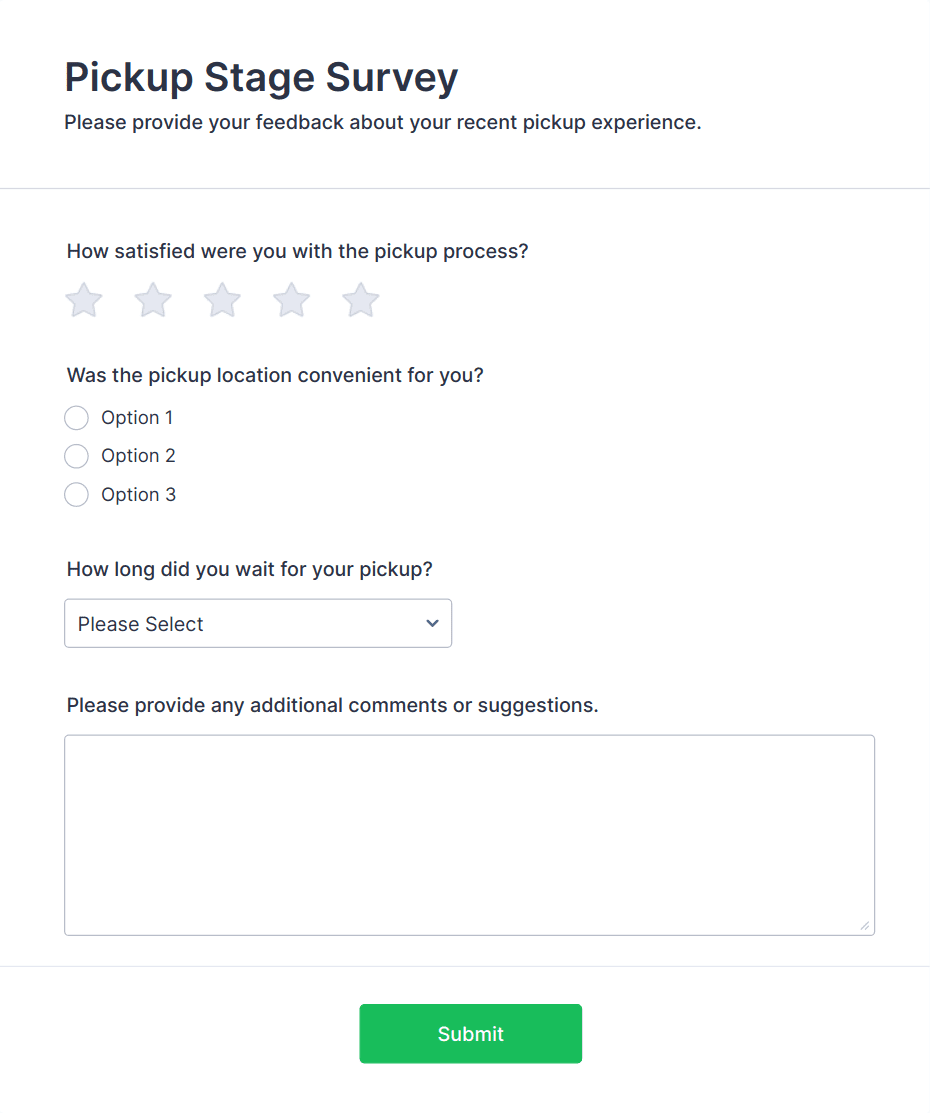Viewport: 930px width, 1113px height.
Task: Select the fourth rating star
Action: click(292, 300)
